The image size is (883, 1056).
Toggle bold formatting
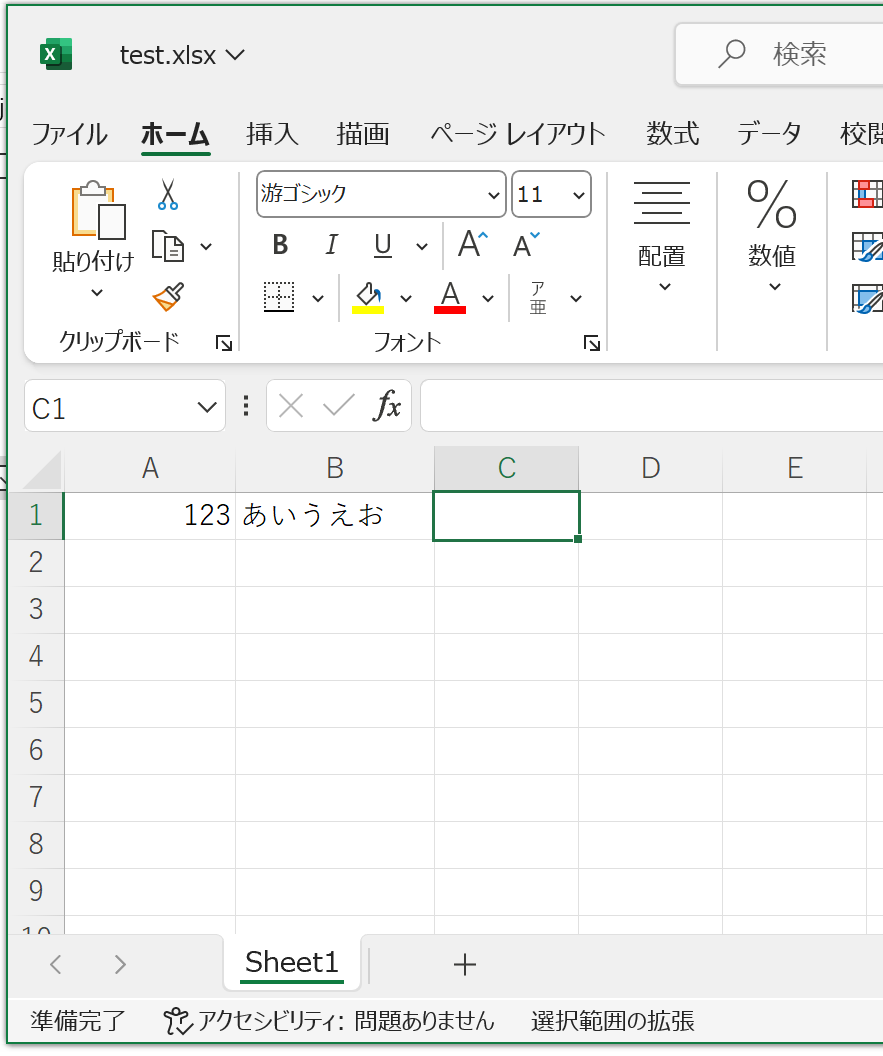280,244
